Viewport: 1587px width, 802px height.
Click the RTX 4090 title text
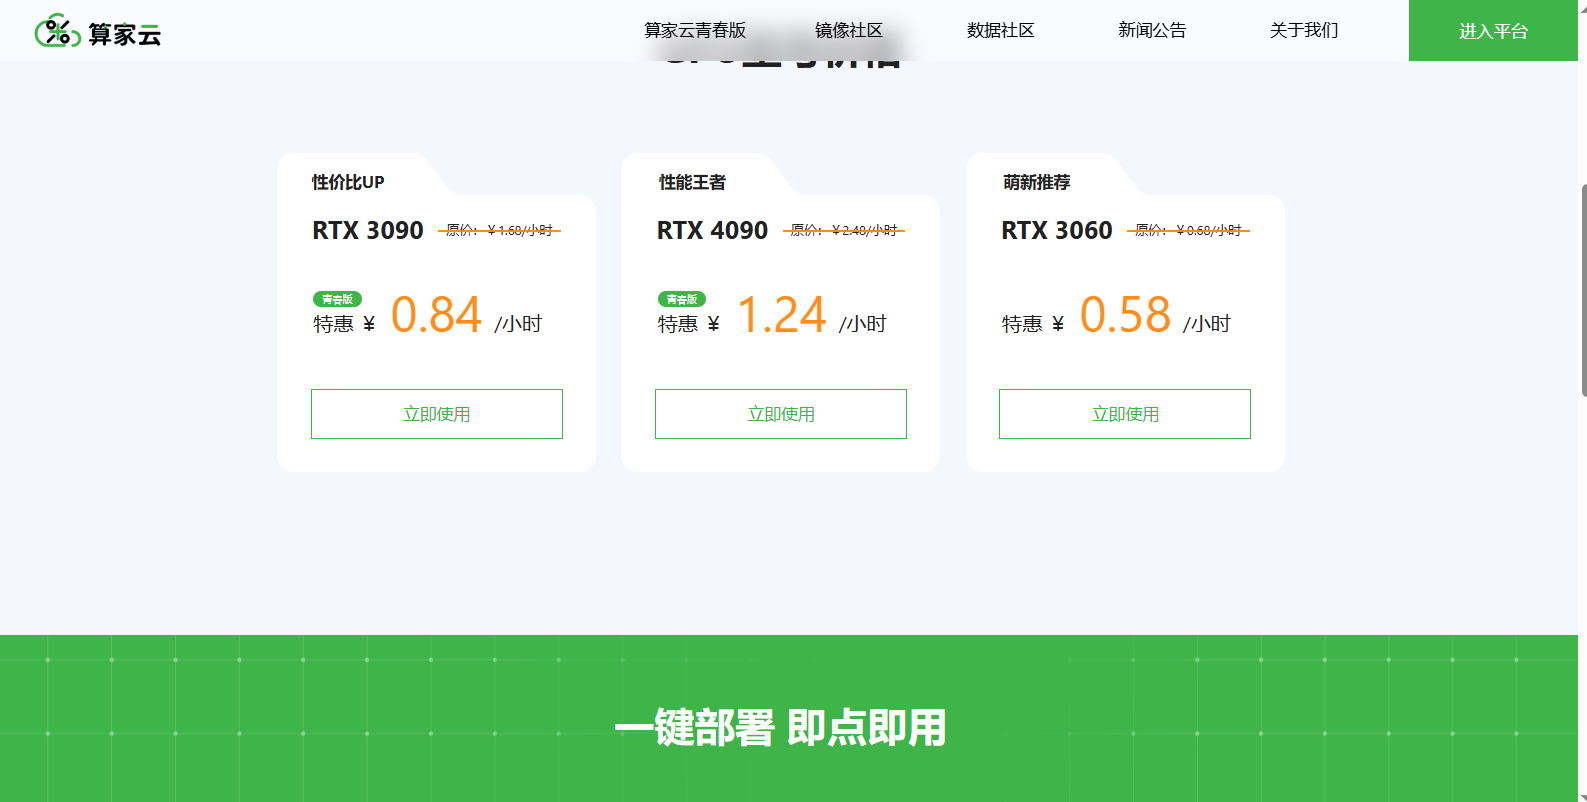[712, 231]
